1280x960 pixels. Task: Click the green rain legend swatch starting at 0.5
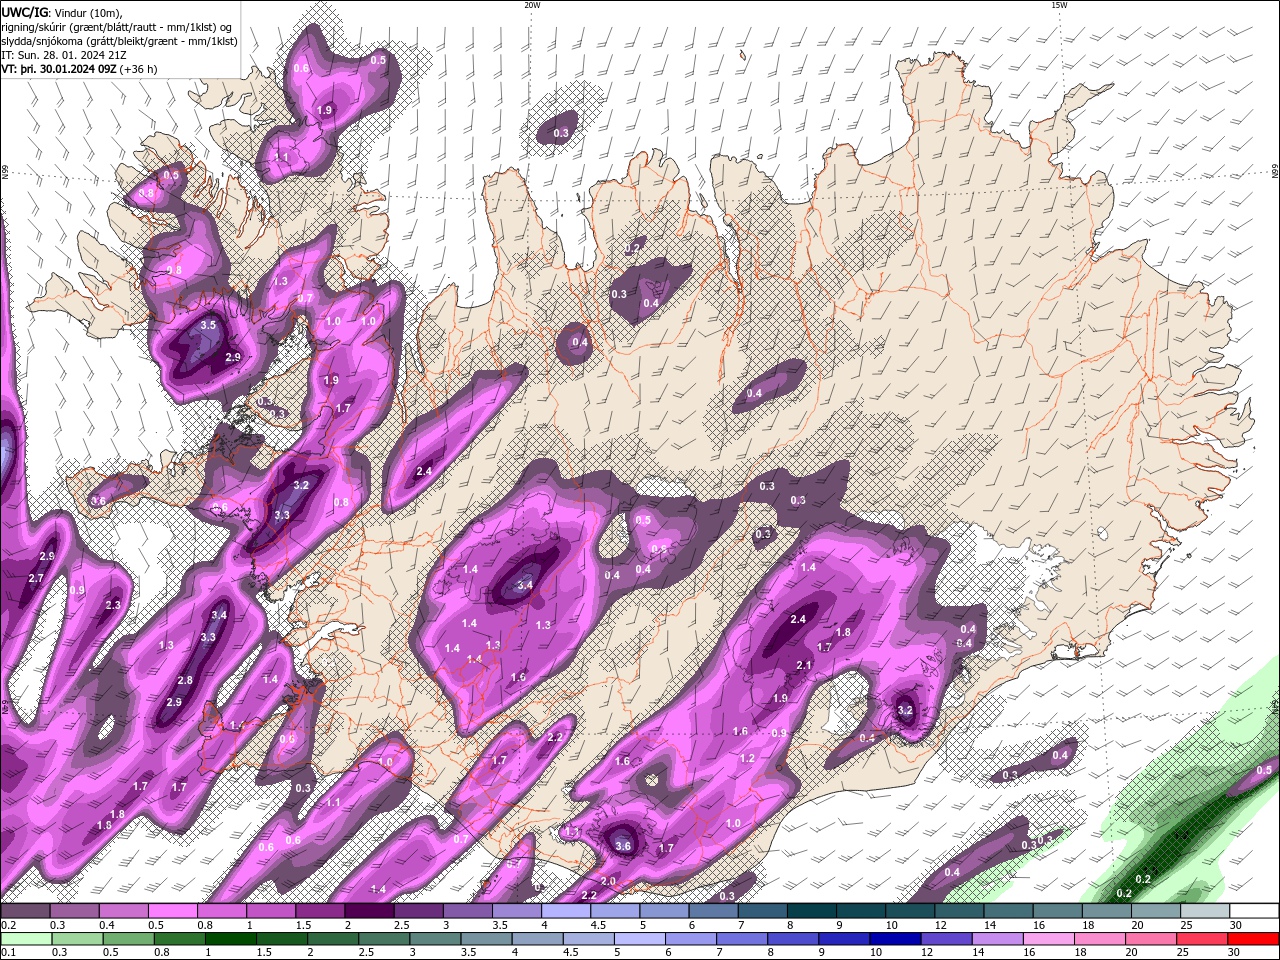pyautogui.click(x=130, y=939)
